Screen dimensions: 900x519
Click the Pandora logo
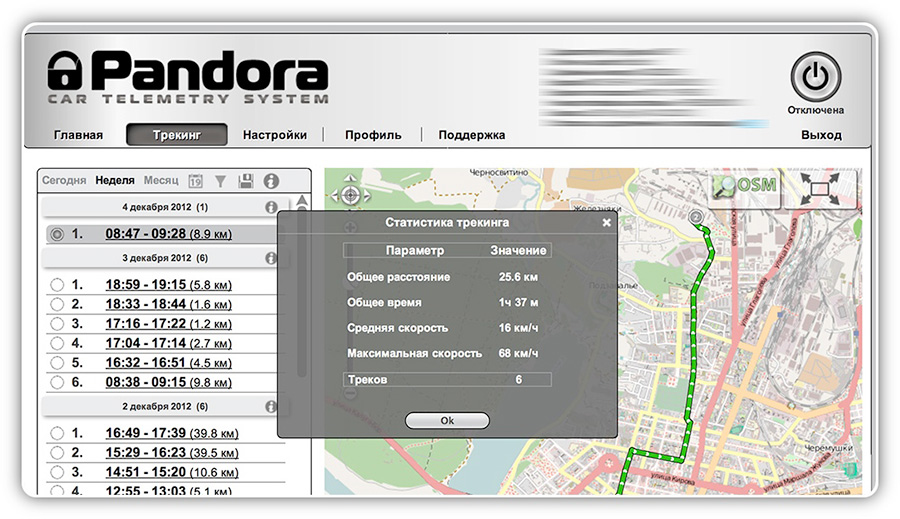click(188, 77)
